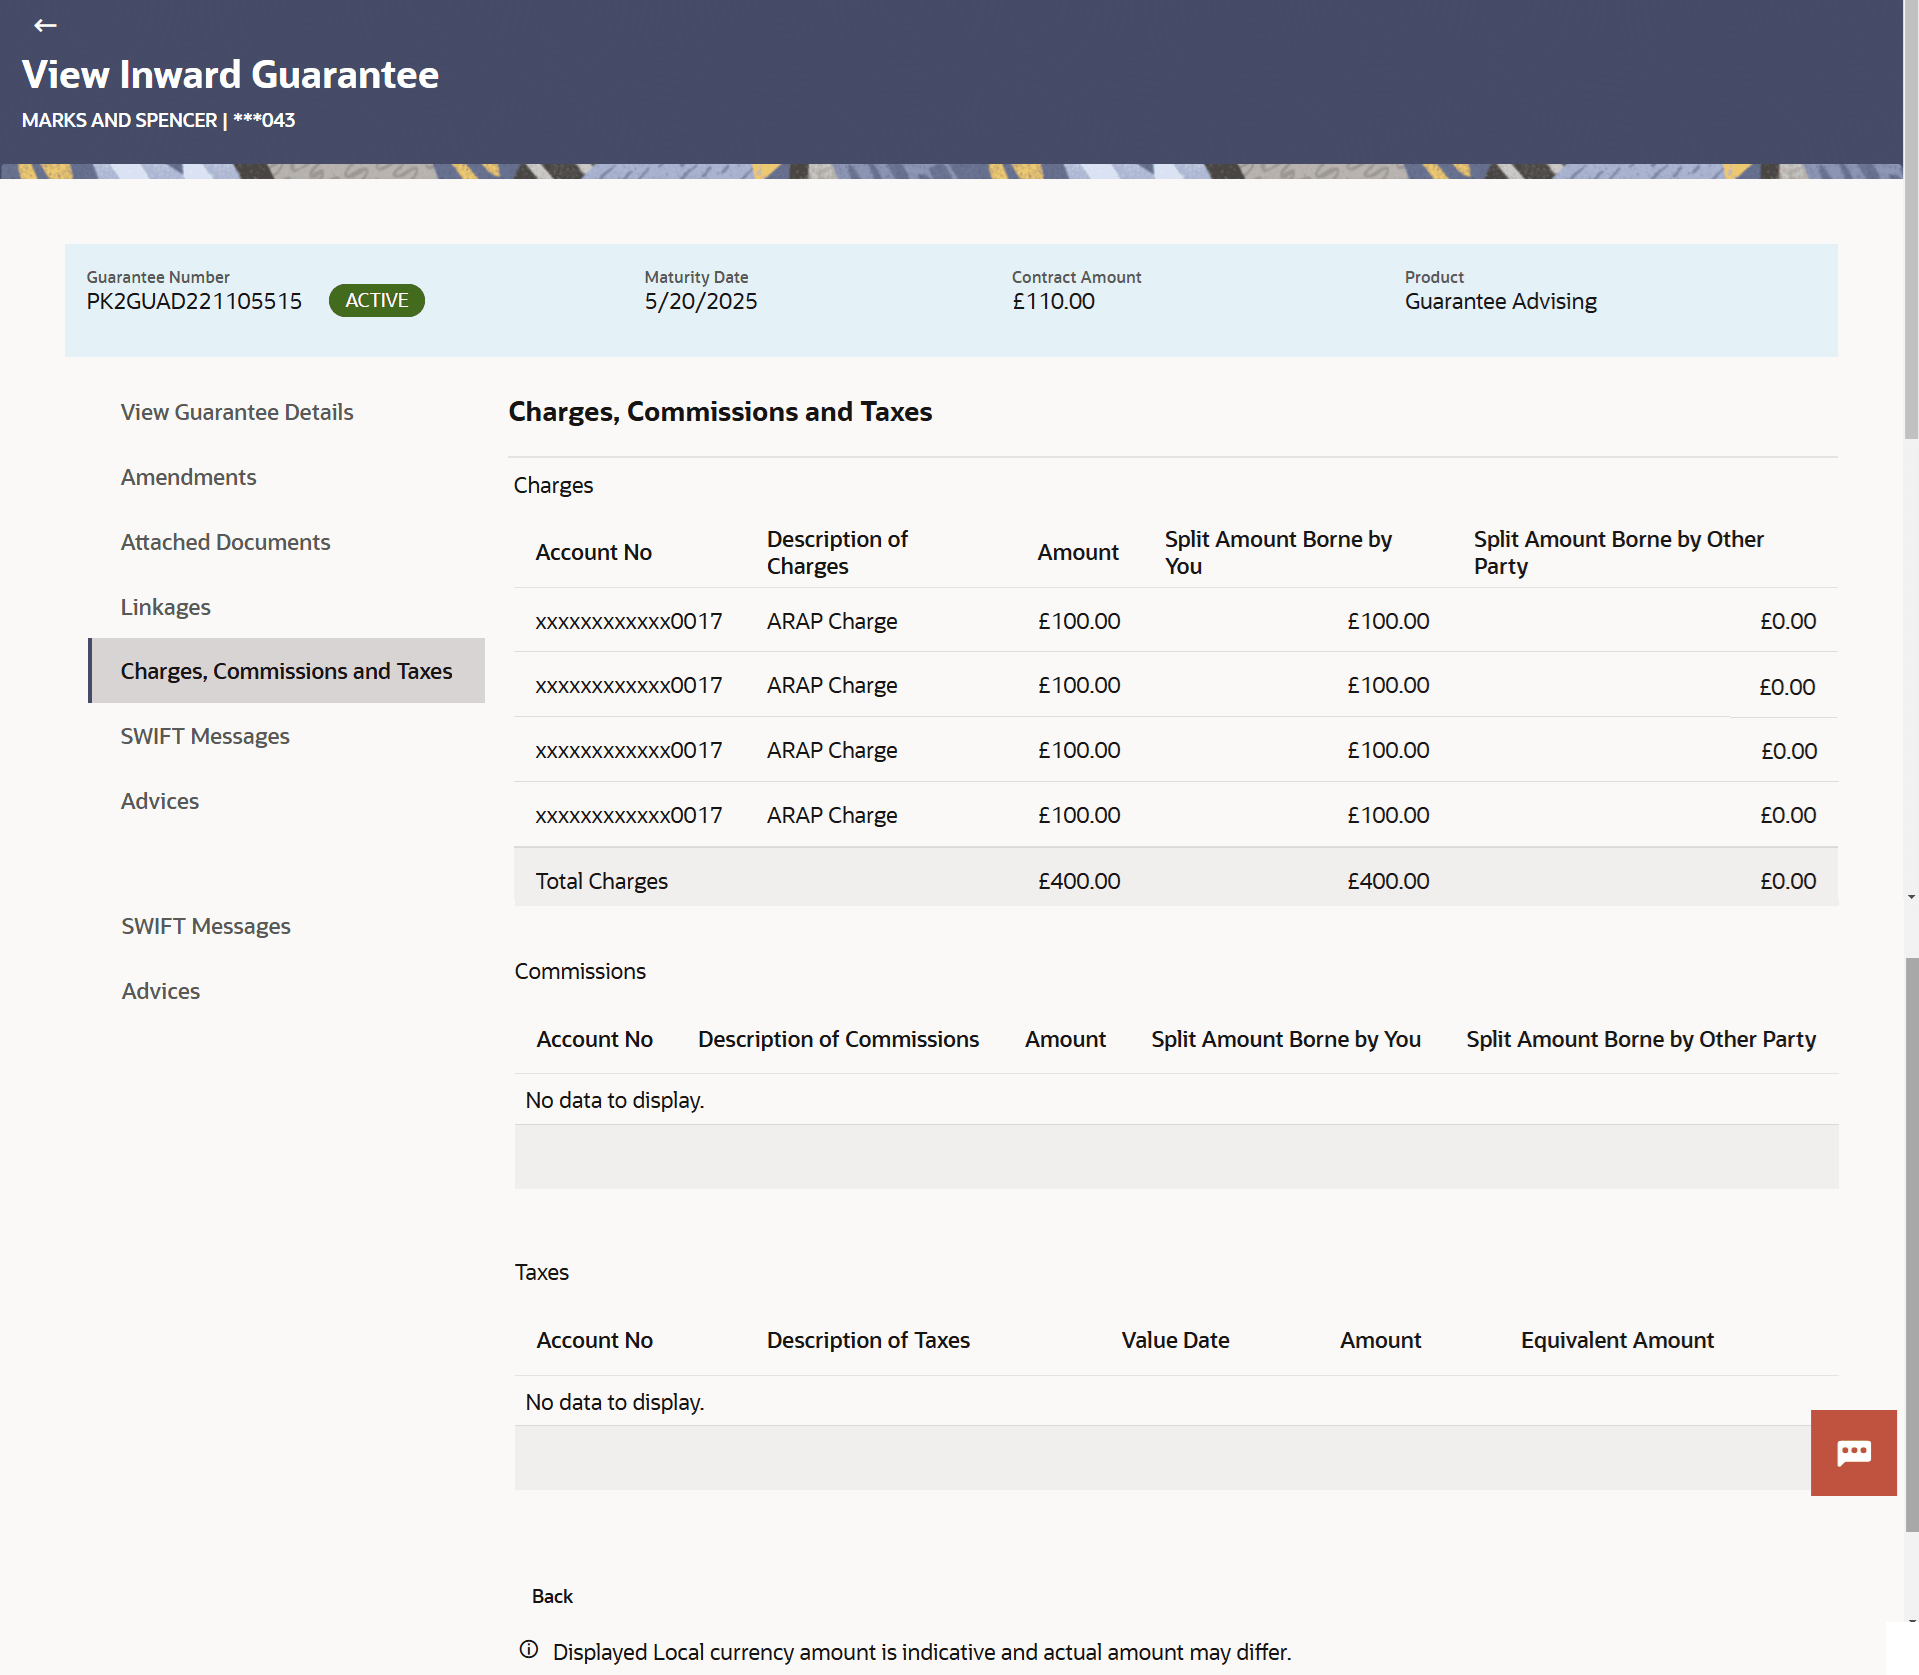
Task: Open View Guarantee Details section
Action: tap(237, 412)
